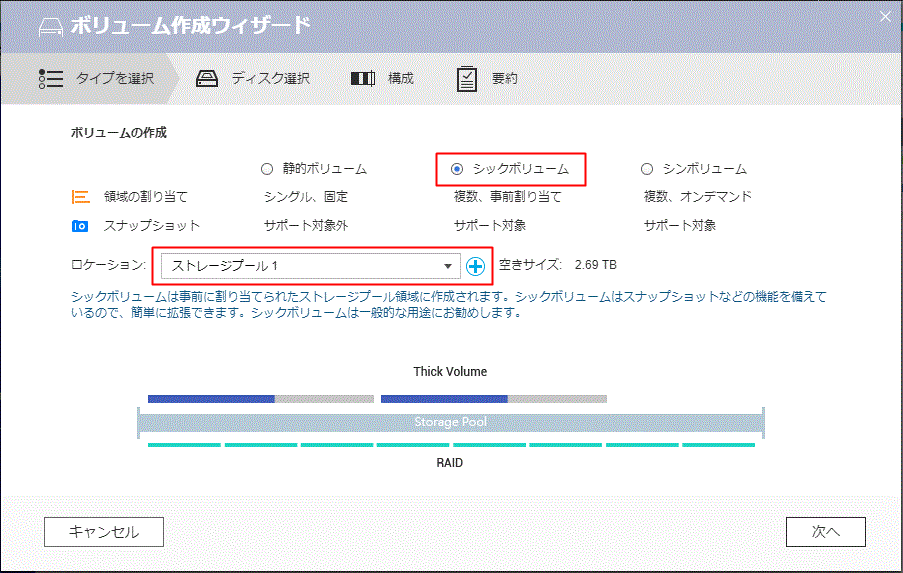This screenshot has height=573, width=903.
Task: Click the 次へ button
Action: (x=825, y=532)
